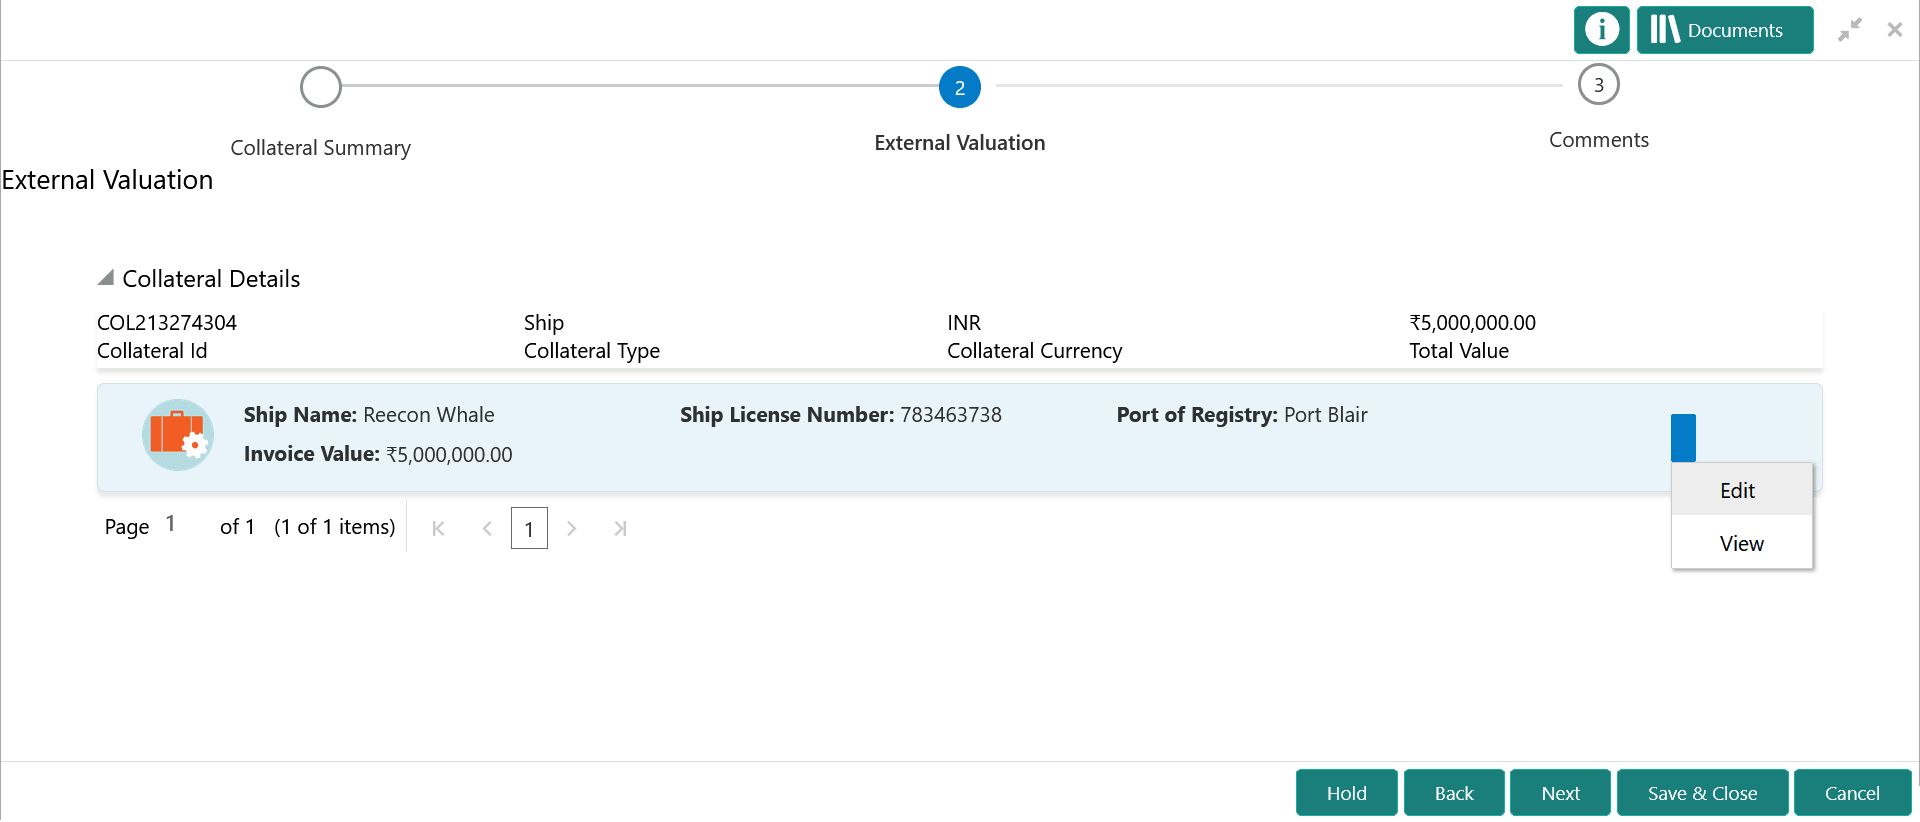The height and width of the screenshot is (822, 1920).
Task: Click the Total Value ₹5,000,000.00 amount
Action: 1472,323
